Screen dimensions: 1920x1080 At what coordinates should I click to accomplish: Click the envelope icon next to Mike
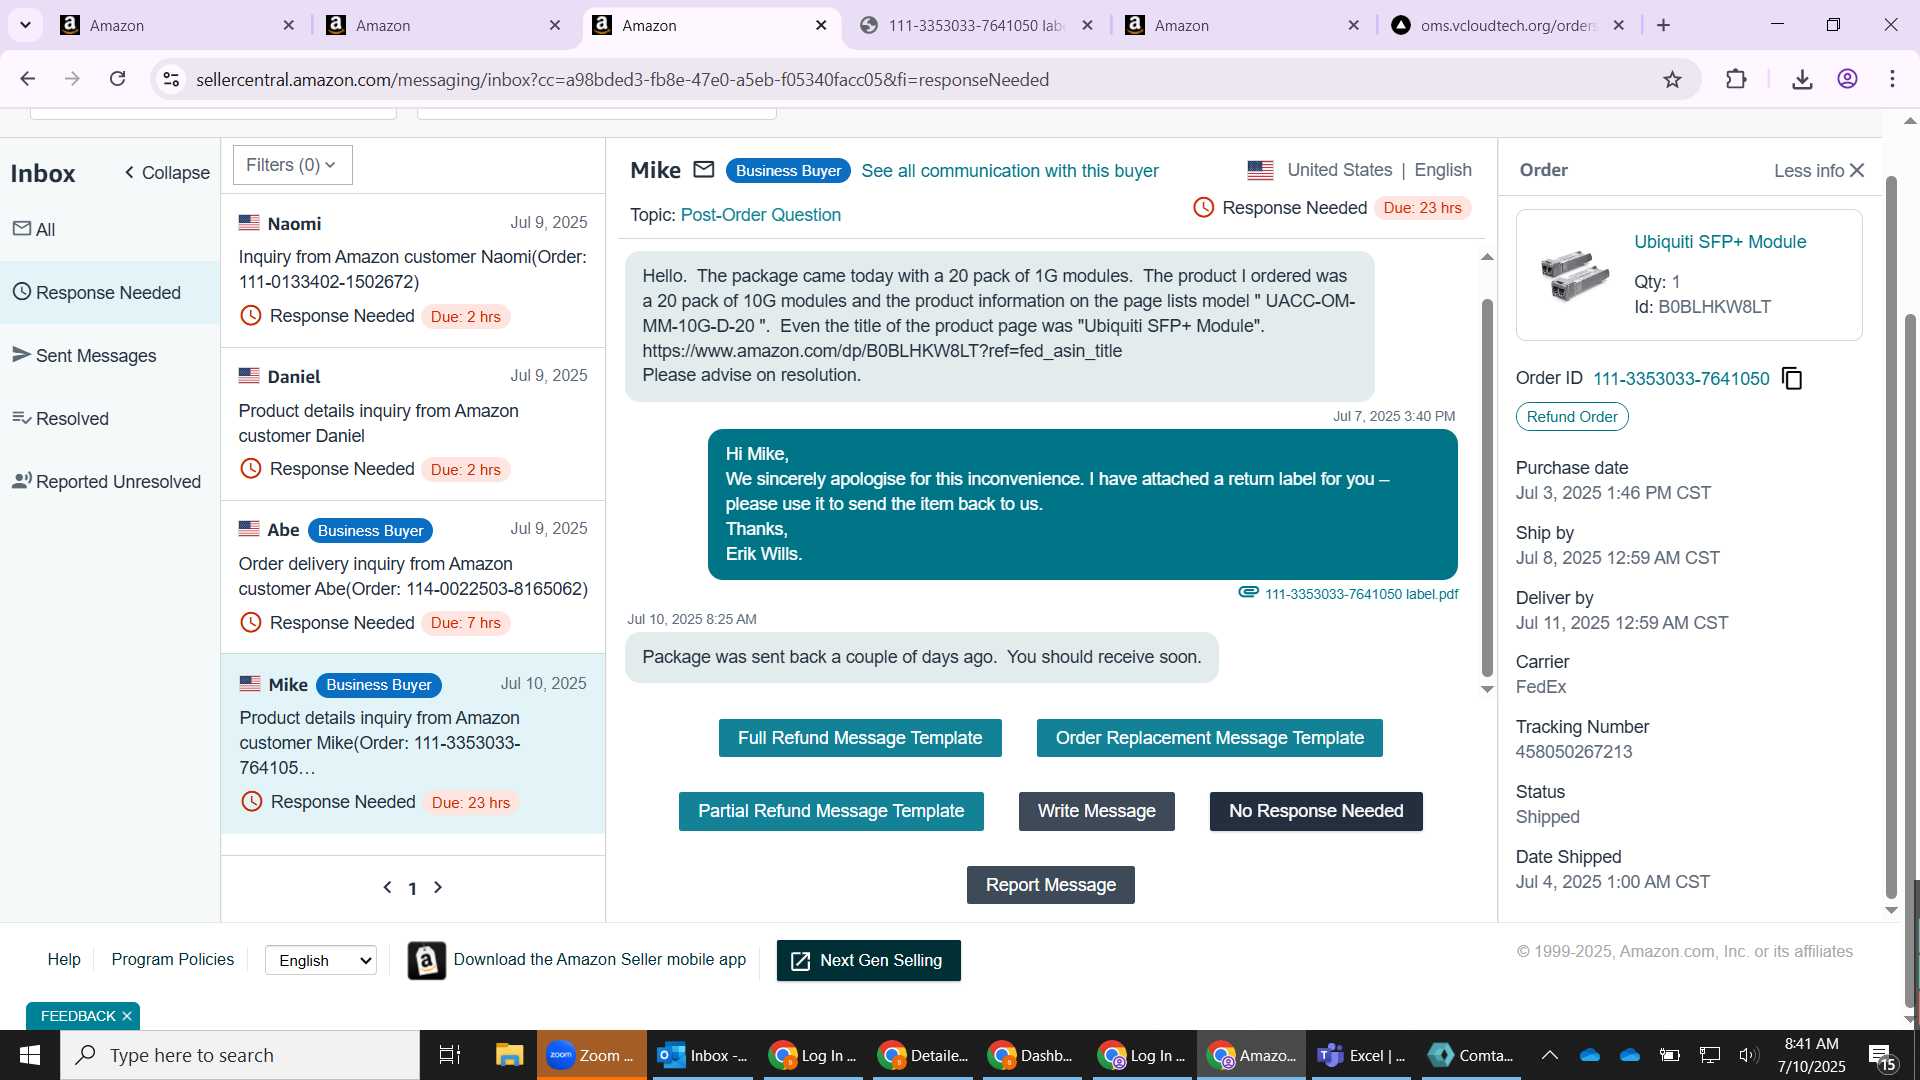(704, 170)
